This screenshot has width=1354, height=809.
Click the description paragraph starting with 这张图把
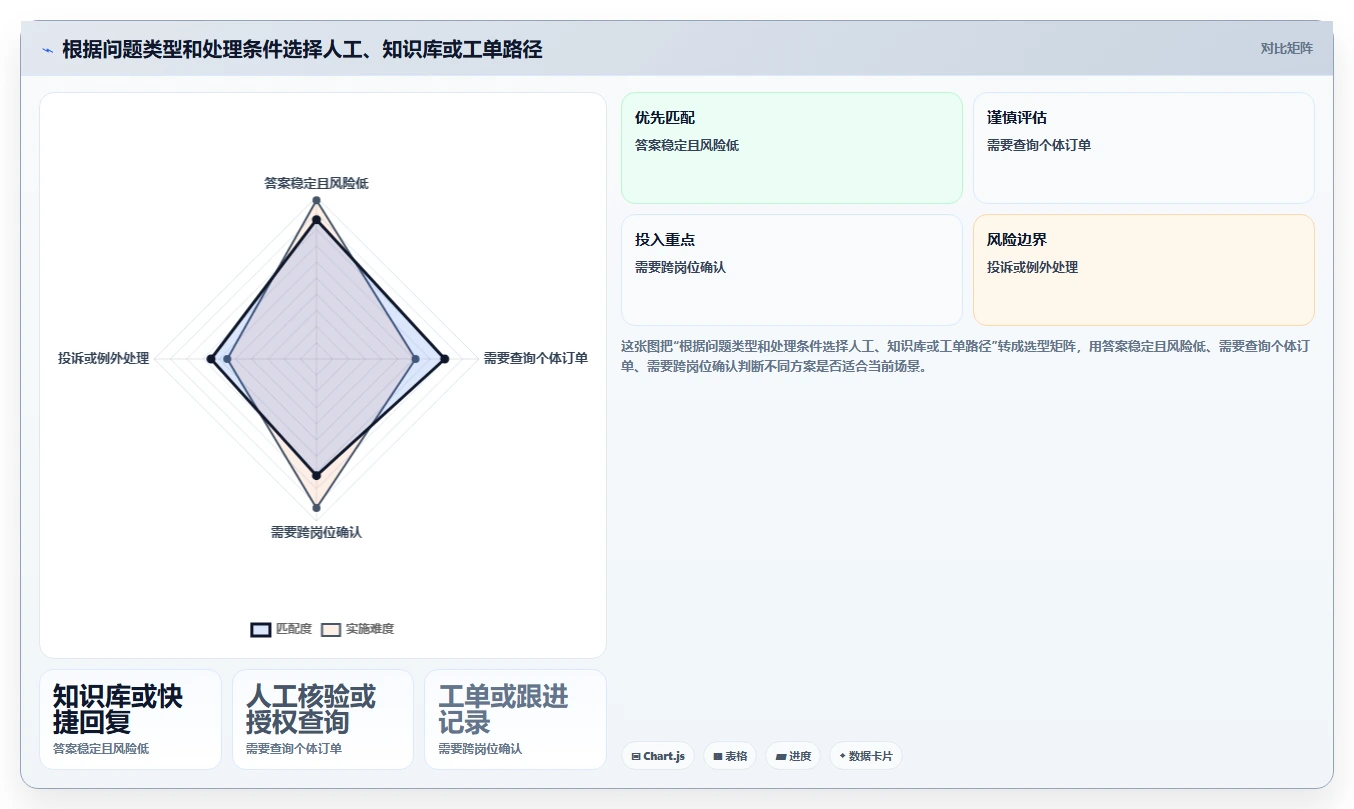(x=966, y=356)
